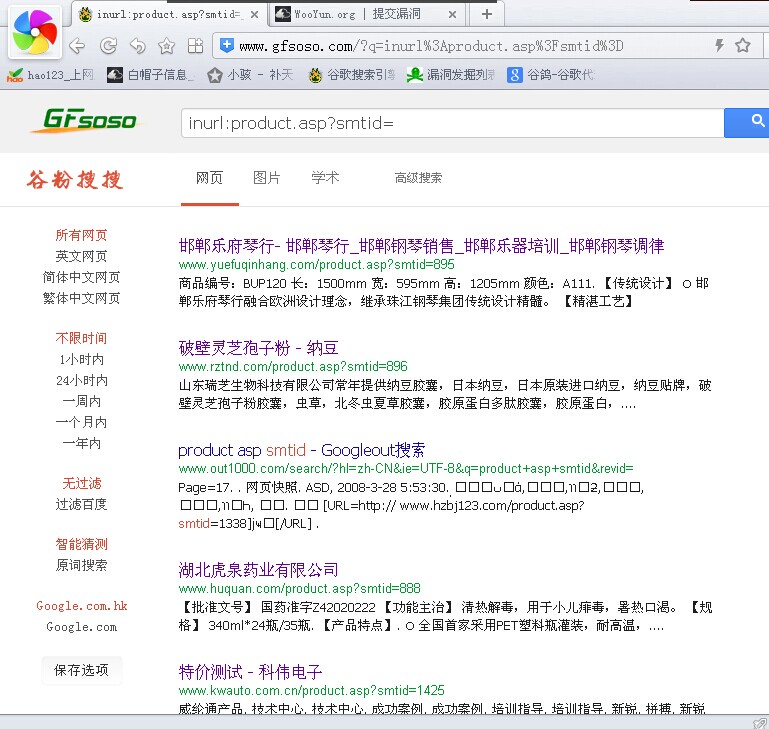Image resolution: width=769 pixels, height=729 pixels.
Task: Click the blue search magnifier button
Action: click(747, 123)
